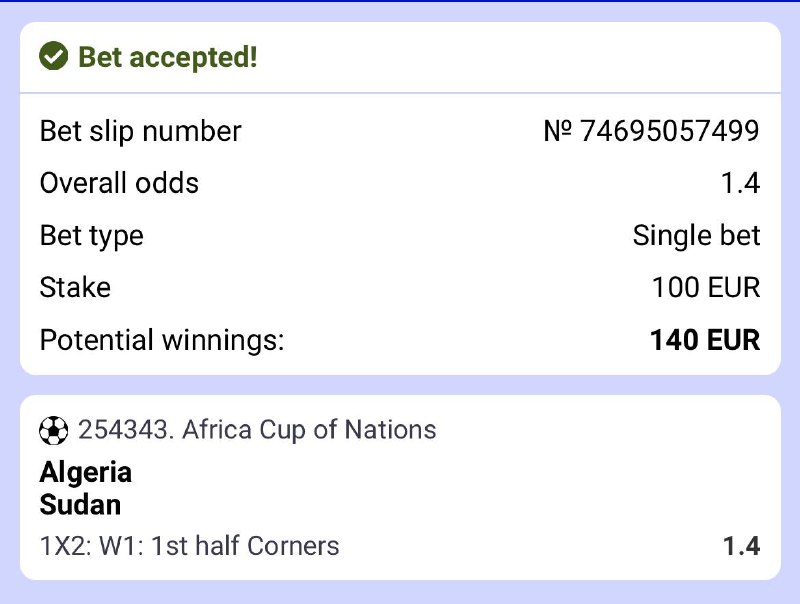
Task: Select the "Bet slip number" label
Action: (140, 131)
